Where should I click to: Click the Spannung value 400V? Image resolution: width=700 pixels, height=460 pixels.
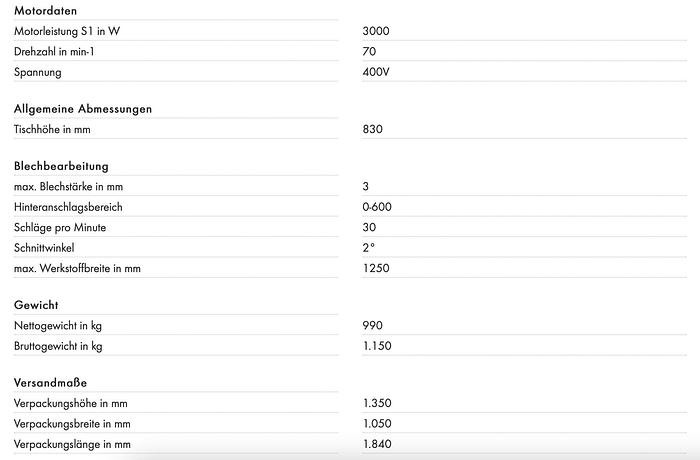point(377,72)
